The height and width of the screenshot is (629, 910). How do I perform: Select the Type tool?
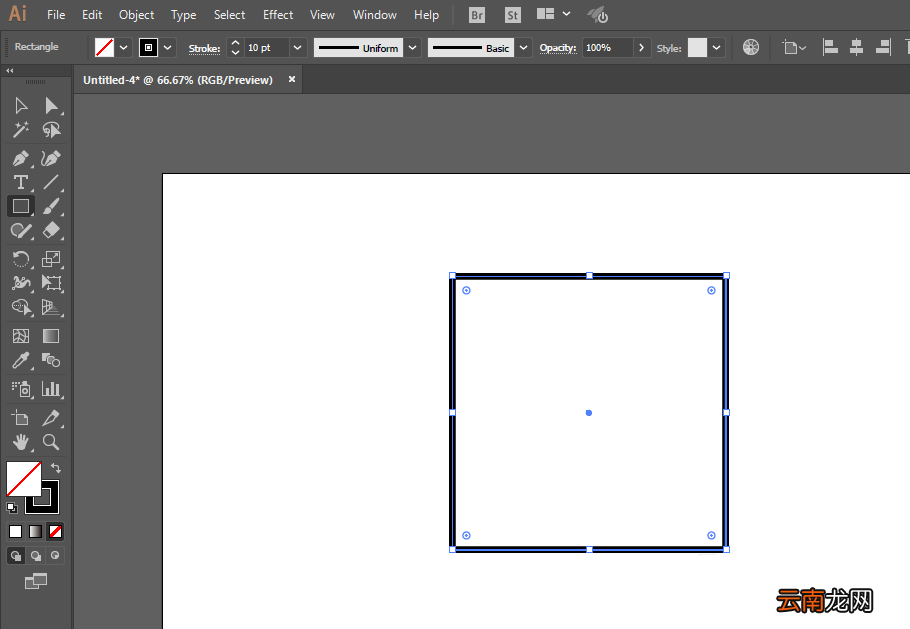pyautogui.click(x=21, y=182)
